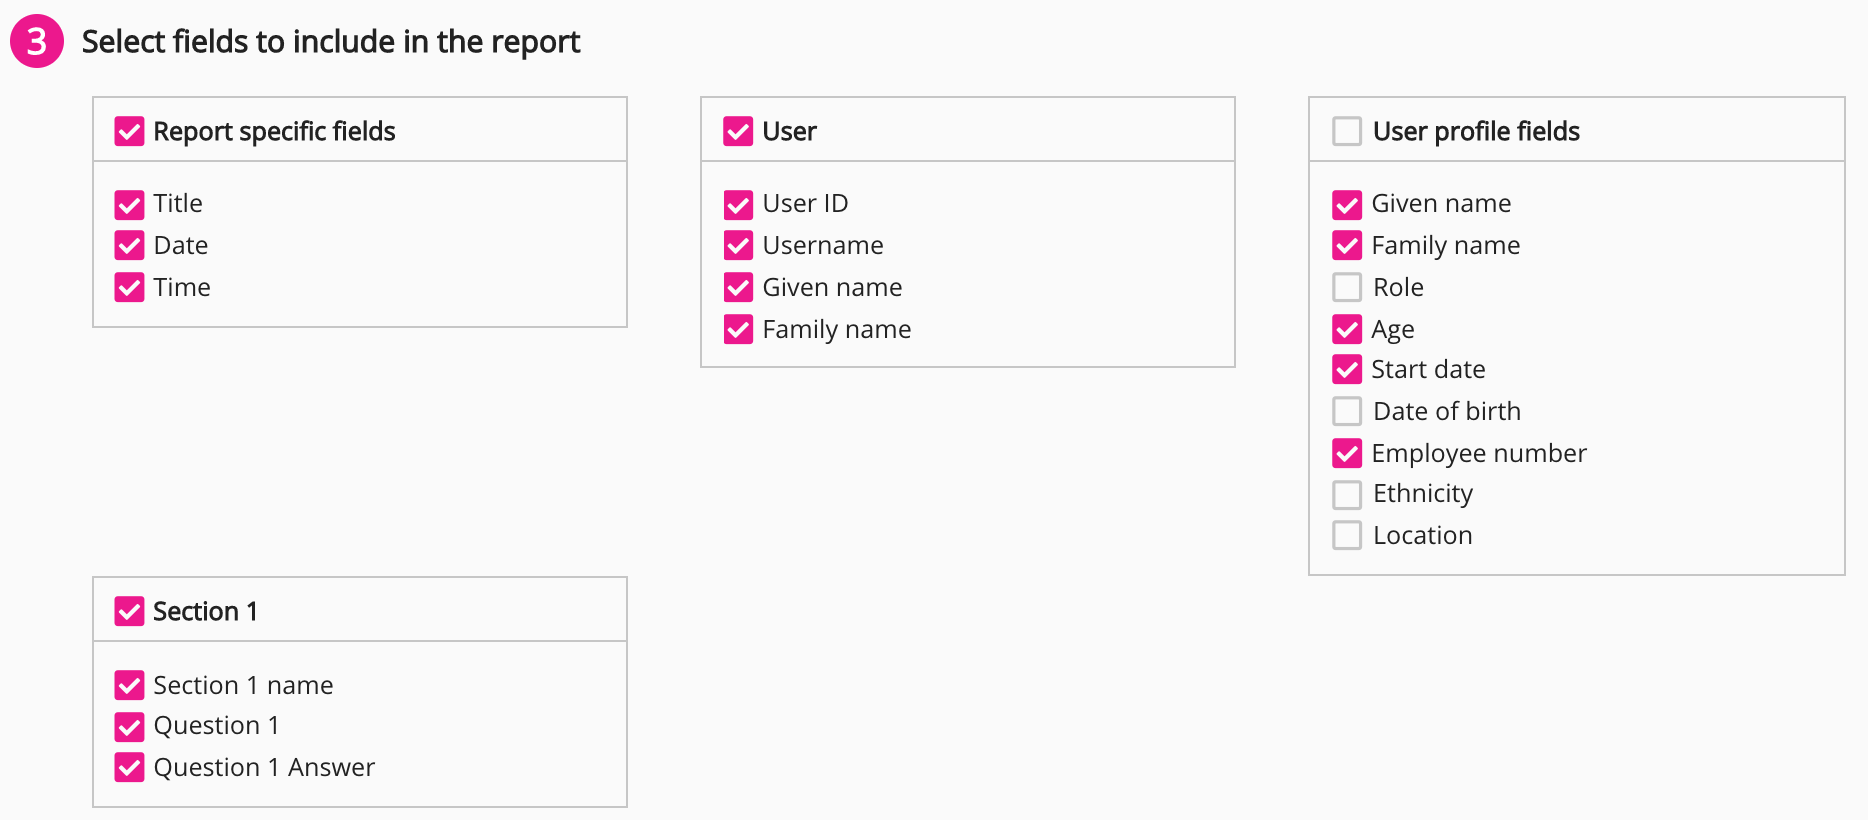1868x820 pixels.
Task: Disable the Employee number field
Action: (x=1346, y=453)
